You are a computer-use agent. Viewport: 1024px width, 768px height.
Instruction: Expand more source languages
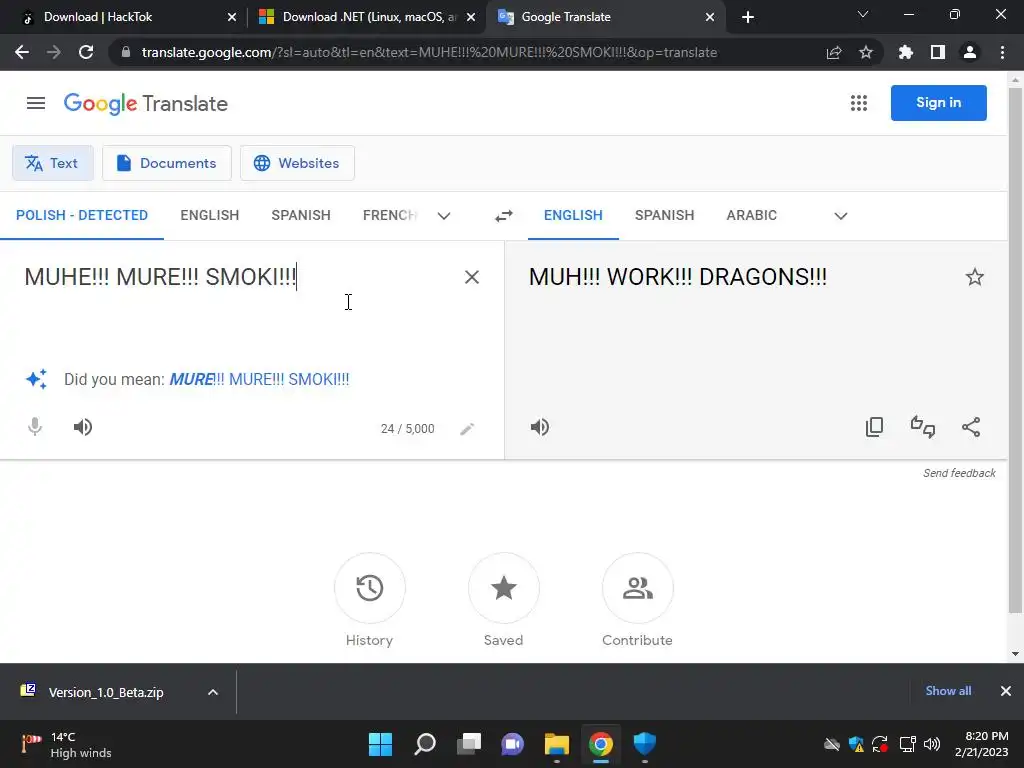click(444, 216)
